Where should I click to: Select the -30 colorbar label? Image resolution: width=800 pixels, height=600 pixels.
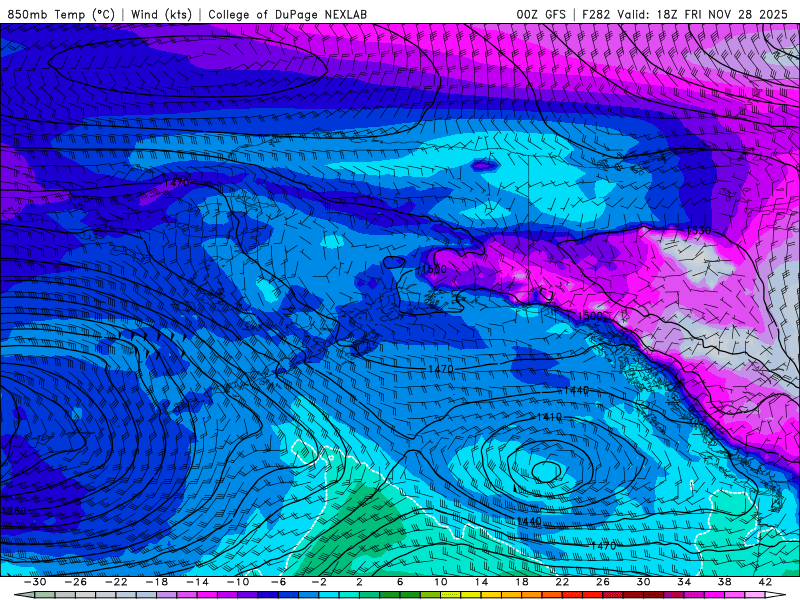point(35,582)
